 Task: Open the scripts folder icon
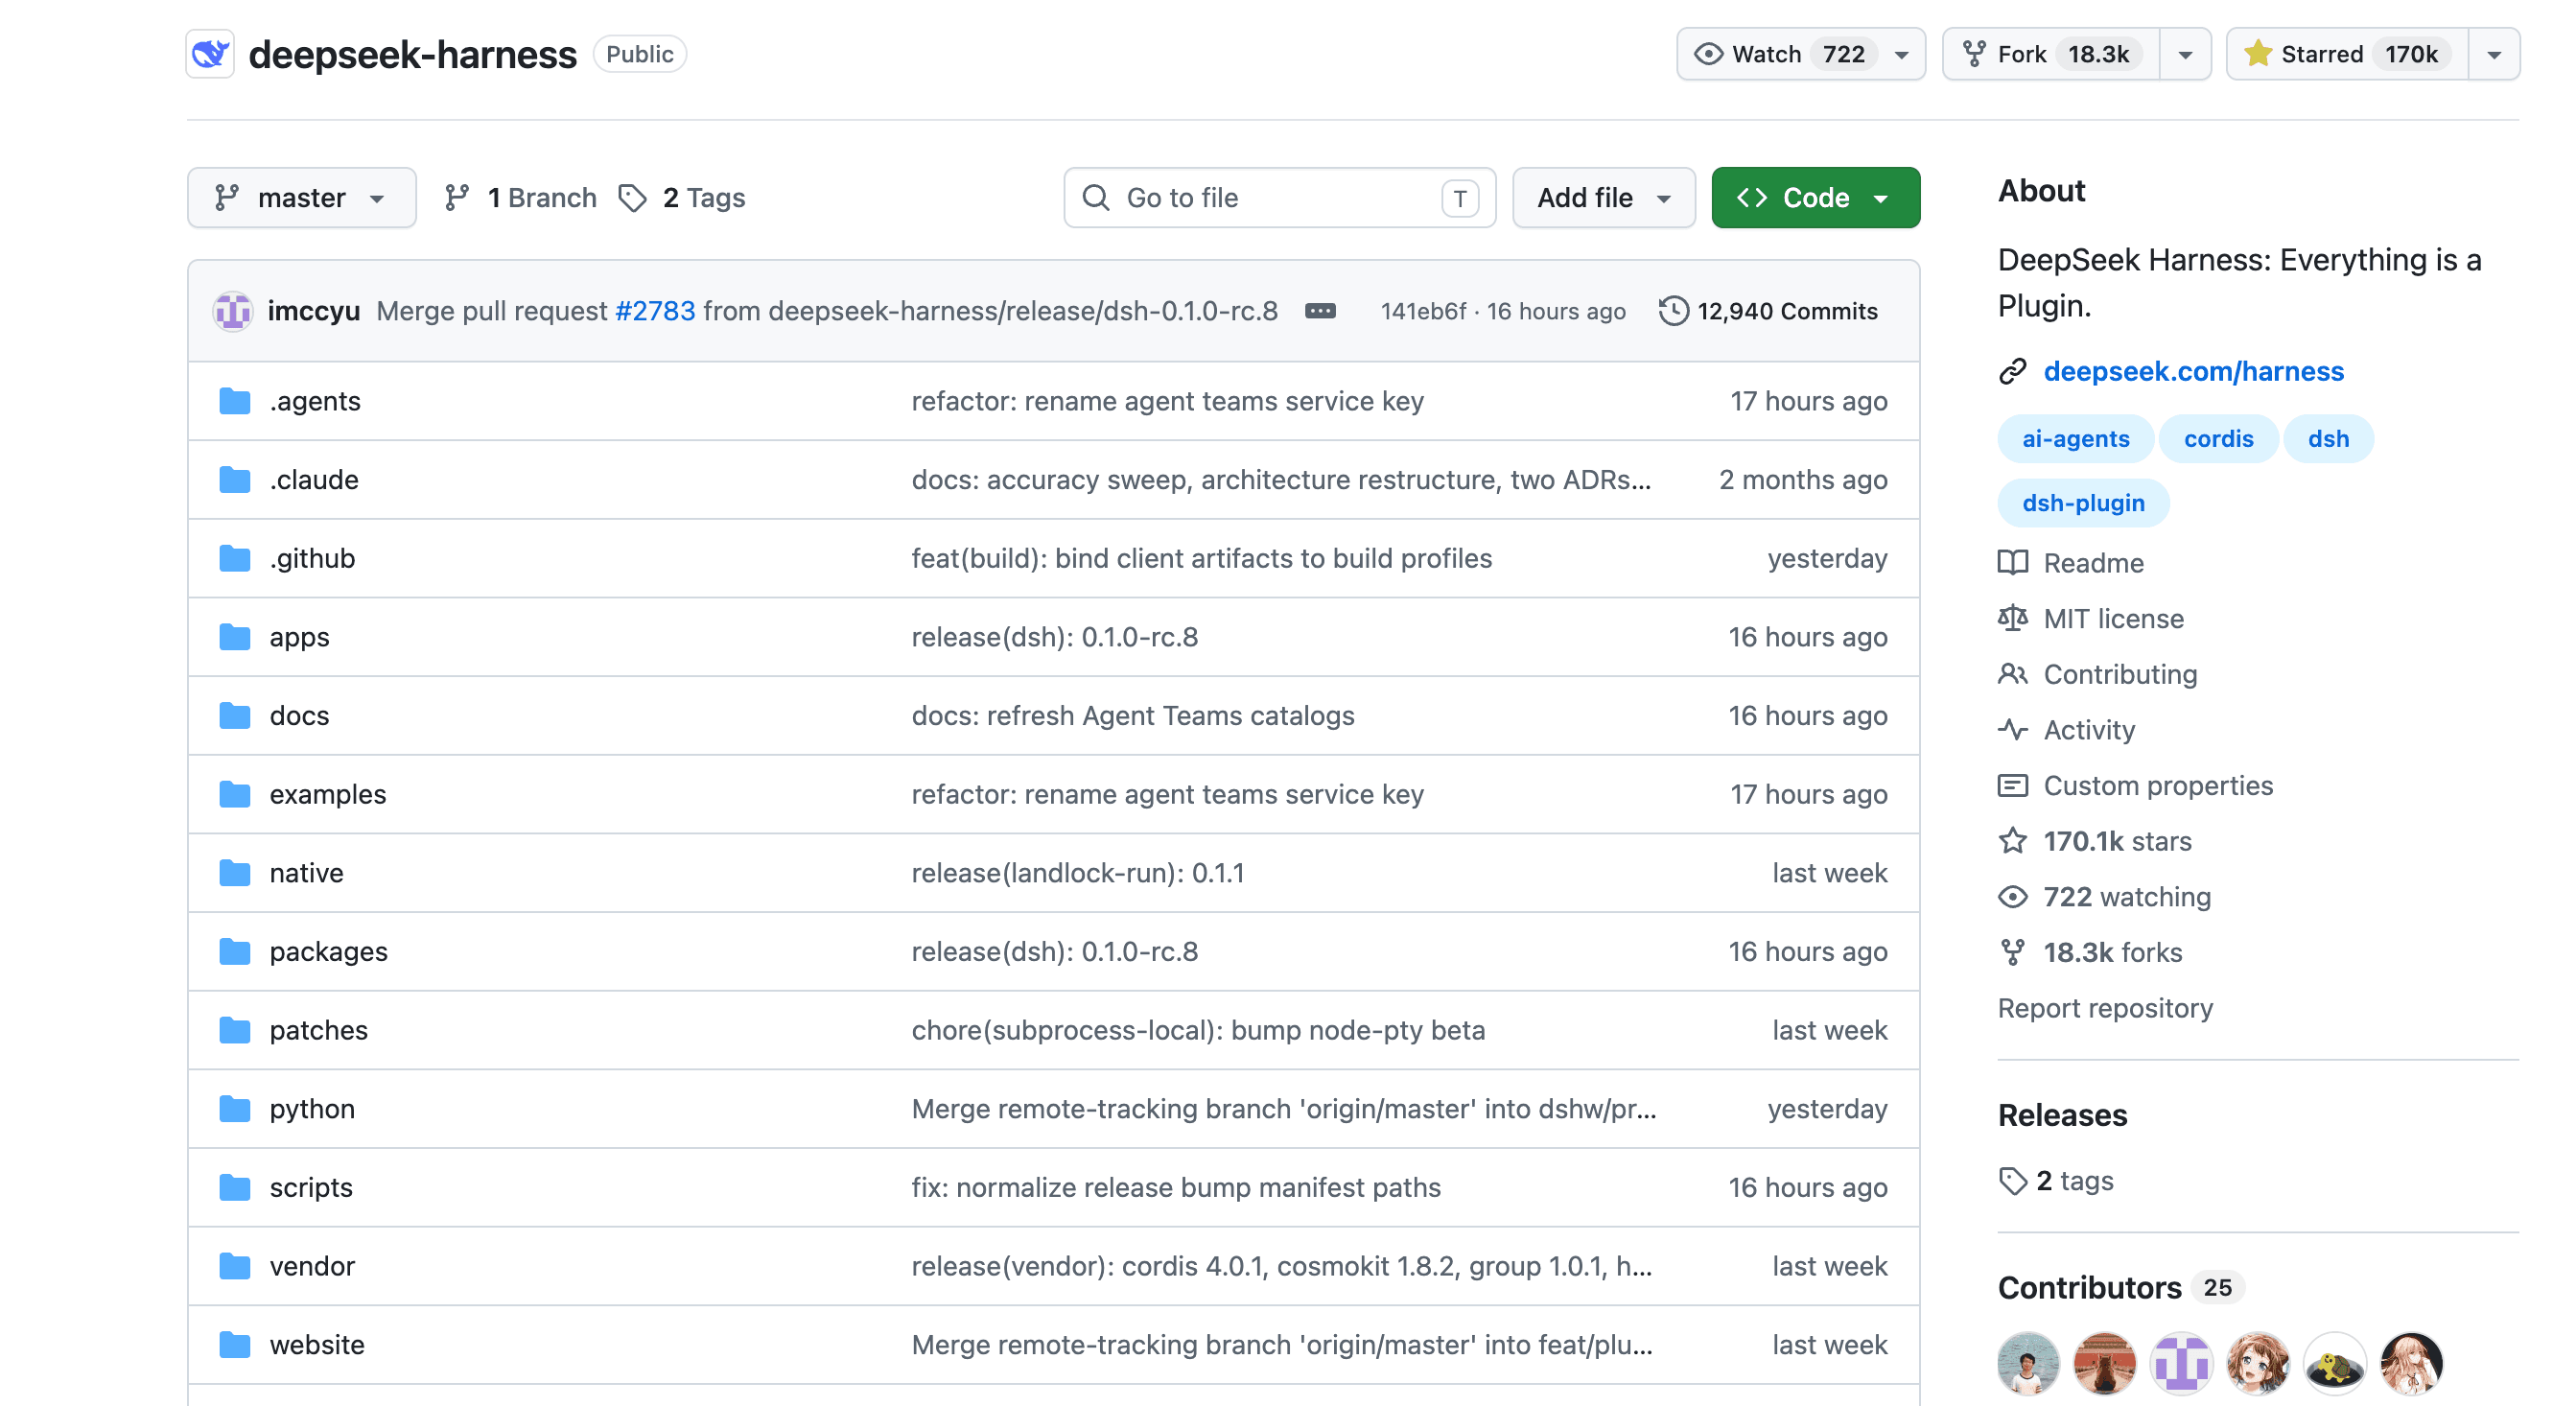click(235, 1188)
